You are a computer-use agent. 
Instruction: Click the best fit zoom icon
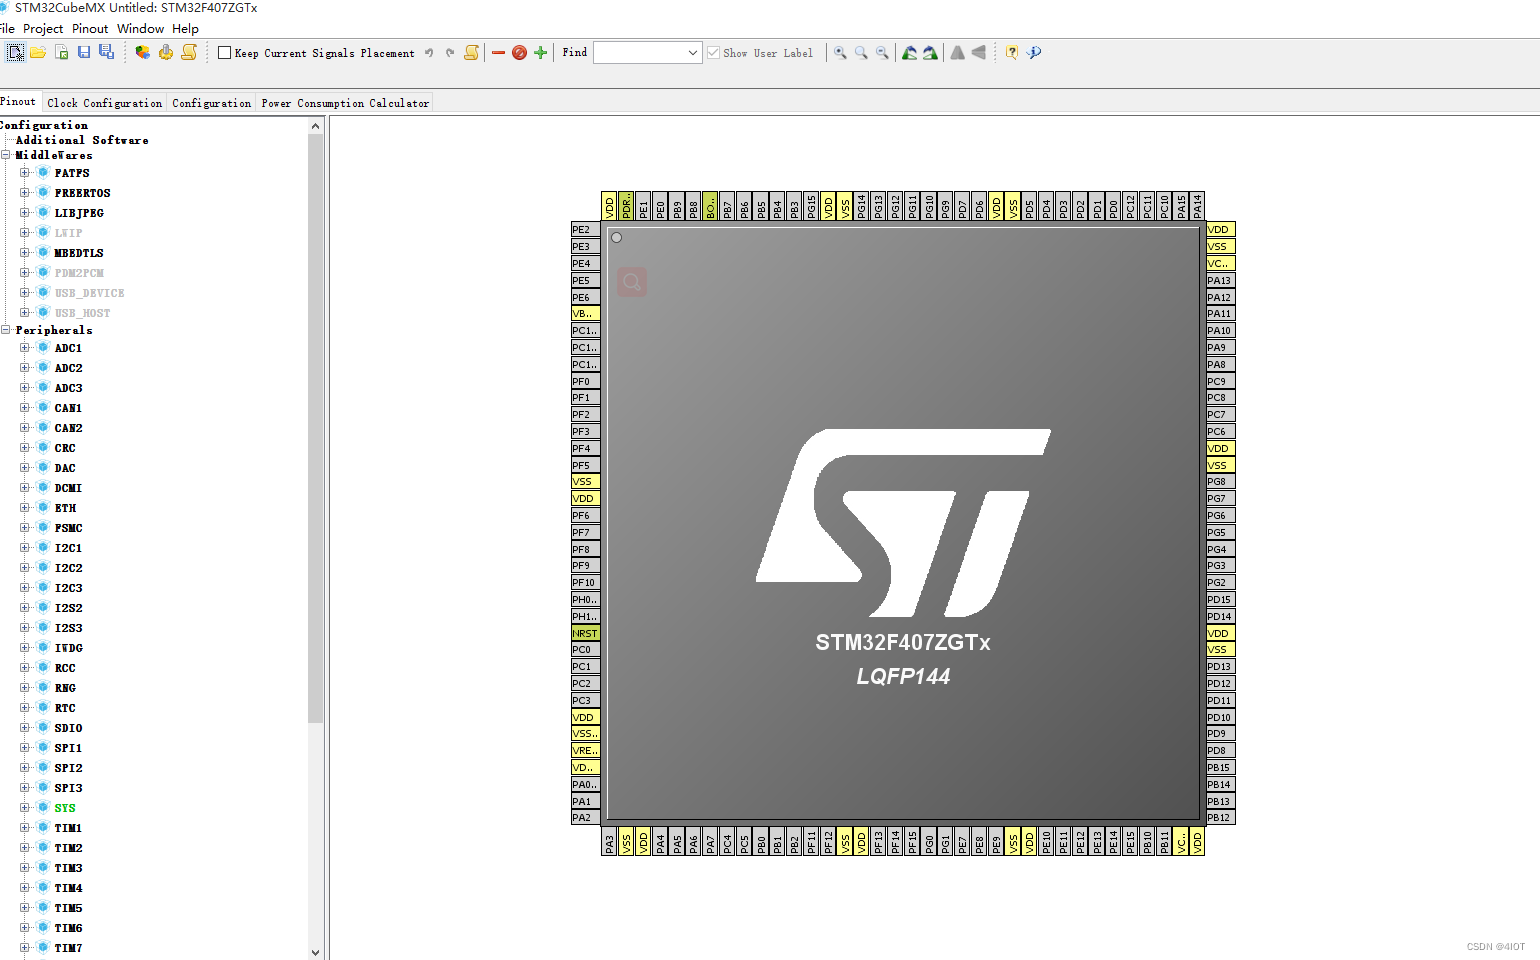[861, 52]
